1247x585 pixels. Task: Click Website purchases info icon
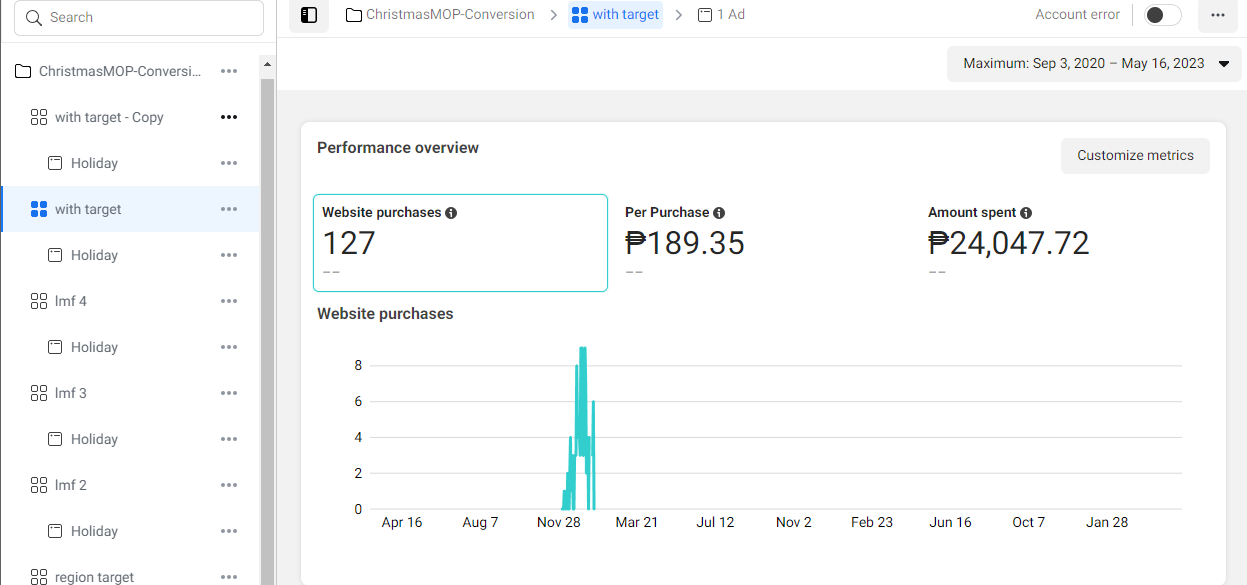(451, 213)
